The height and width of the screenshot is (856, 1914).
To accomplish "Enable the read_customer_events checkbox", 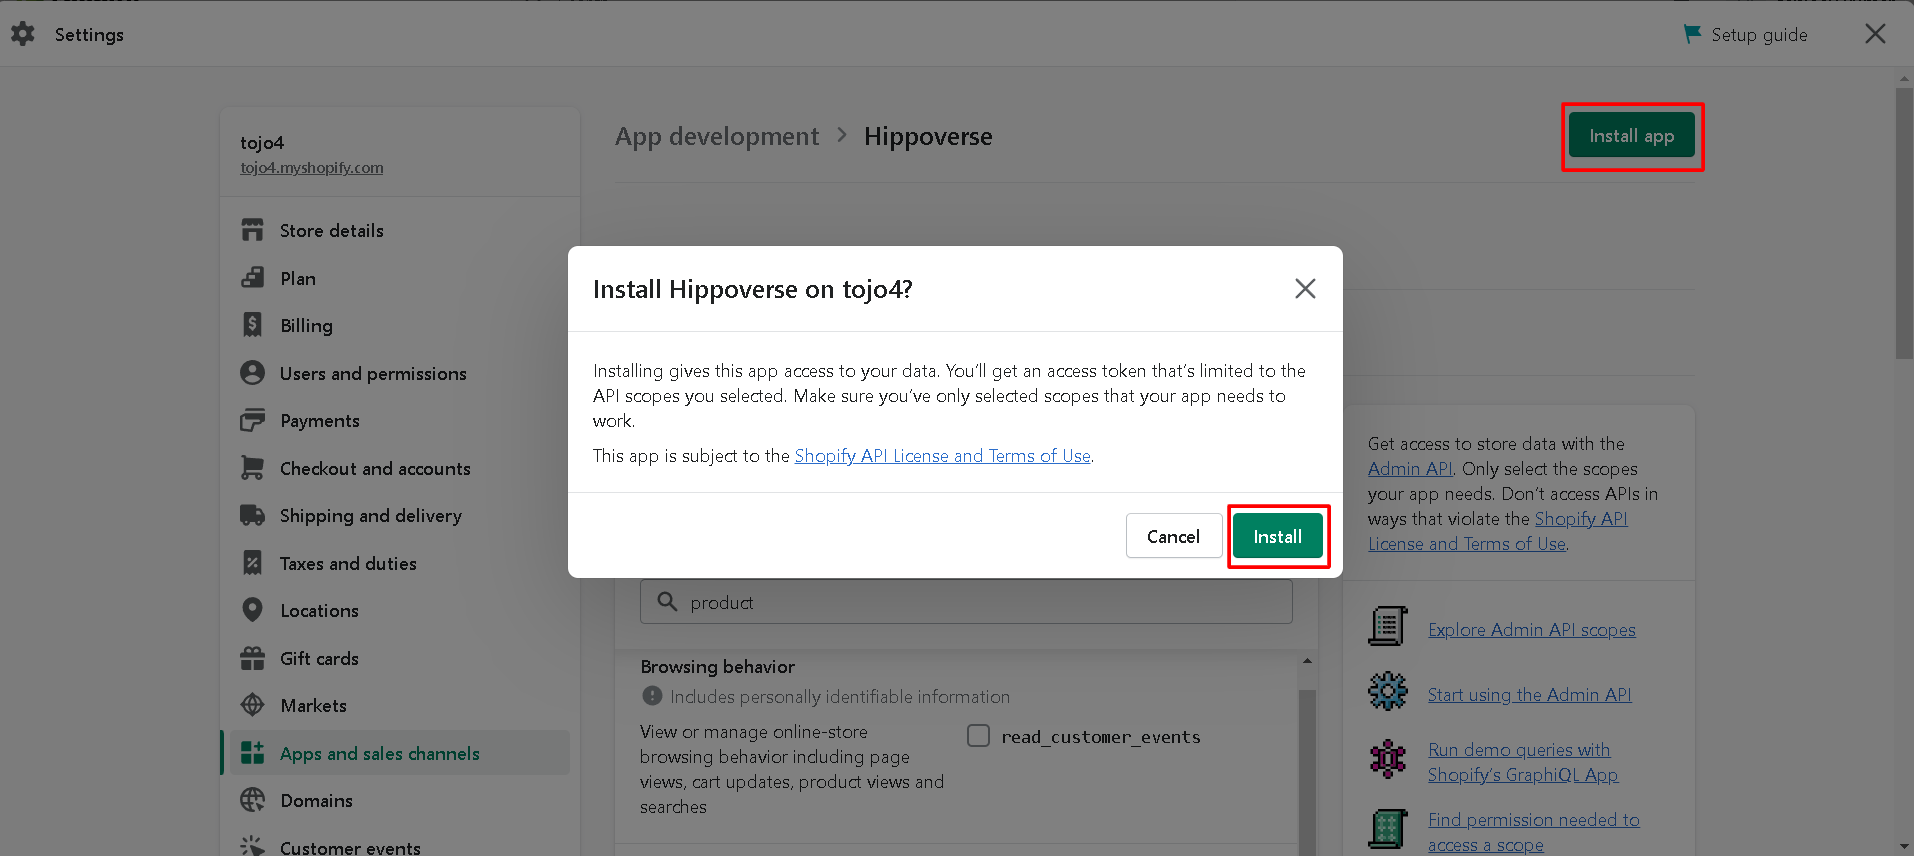I will pyautogui.click(x=979, y=736).
